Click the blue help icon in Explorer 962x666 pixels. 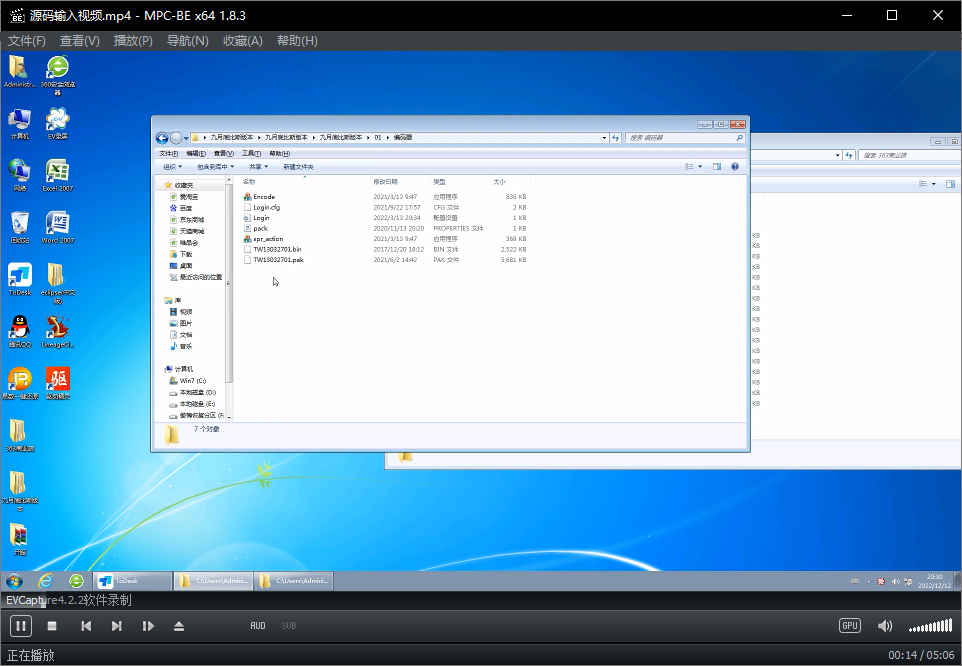(735, 167)
